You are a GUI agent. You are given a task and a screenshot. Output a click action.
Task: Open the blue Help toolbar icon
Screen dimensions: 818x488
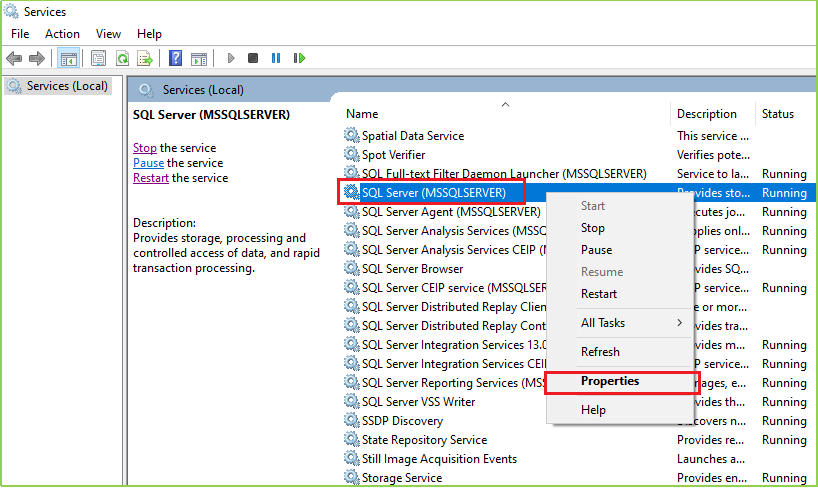pos(176,58)
